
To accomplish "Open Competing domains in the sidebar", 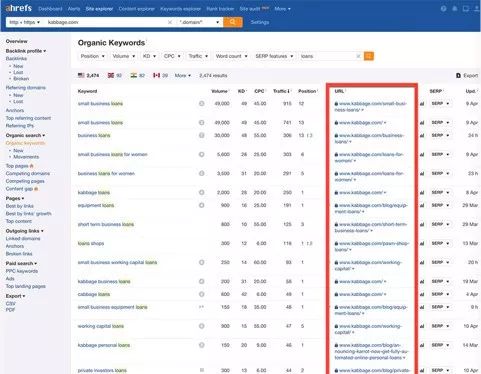I will (x=28, y=173).
